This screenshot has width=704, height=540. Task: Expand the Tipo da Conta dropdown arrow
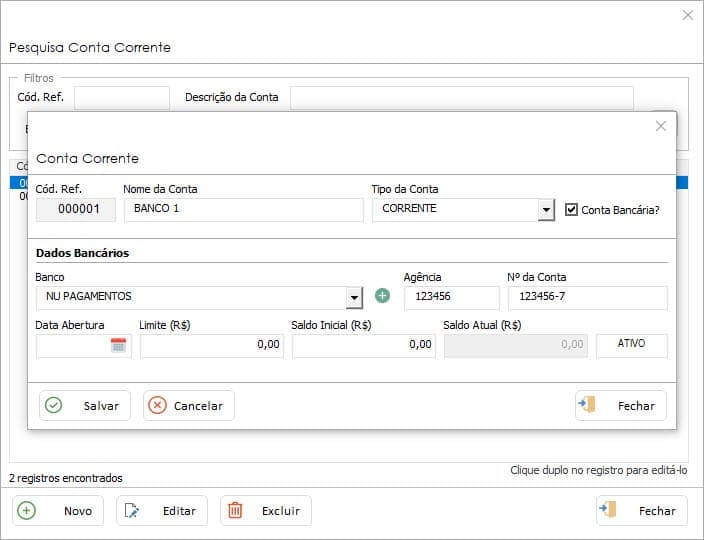point(545,210)
